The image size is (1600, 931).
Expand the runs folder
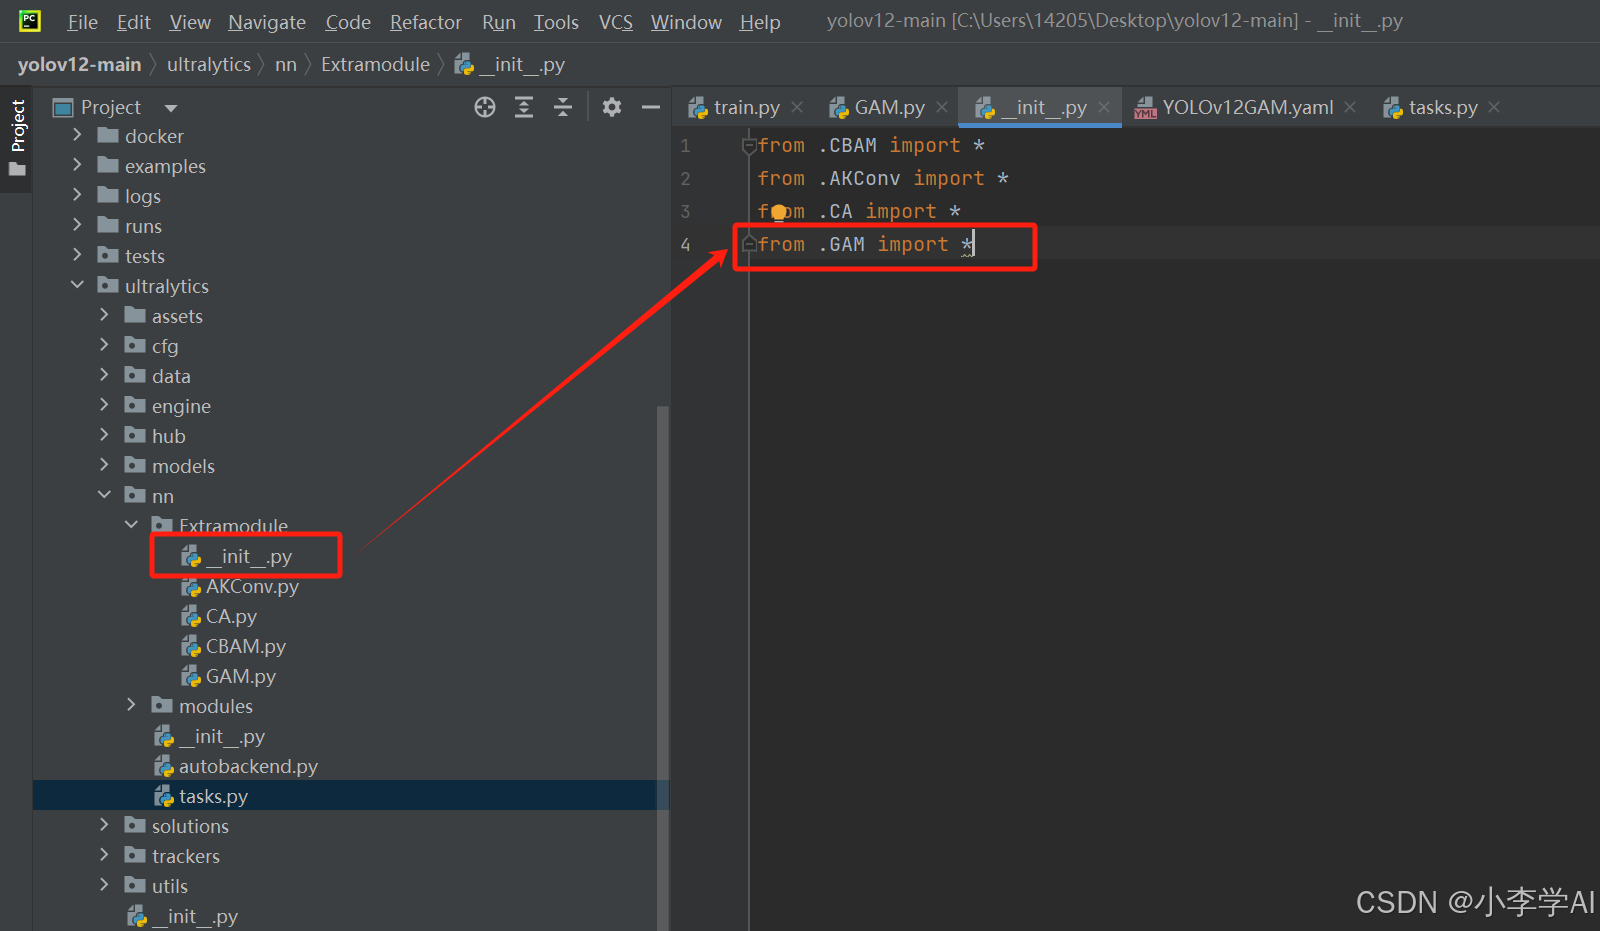pyautogui.click(x=77, y=225)
